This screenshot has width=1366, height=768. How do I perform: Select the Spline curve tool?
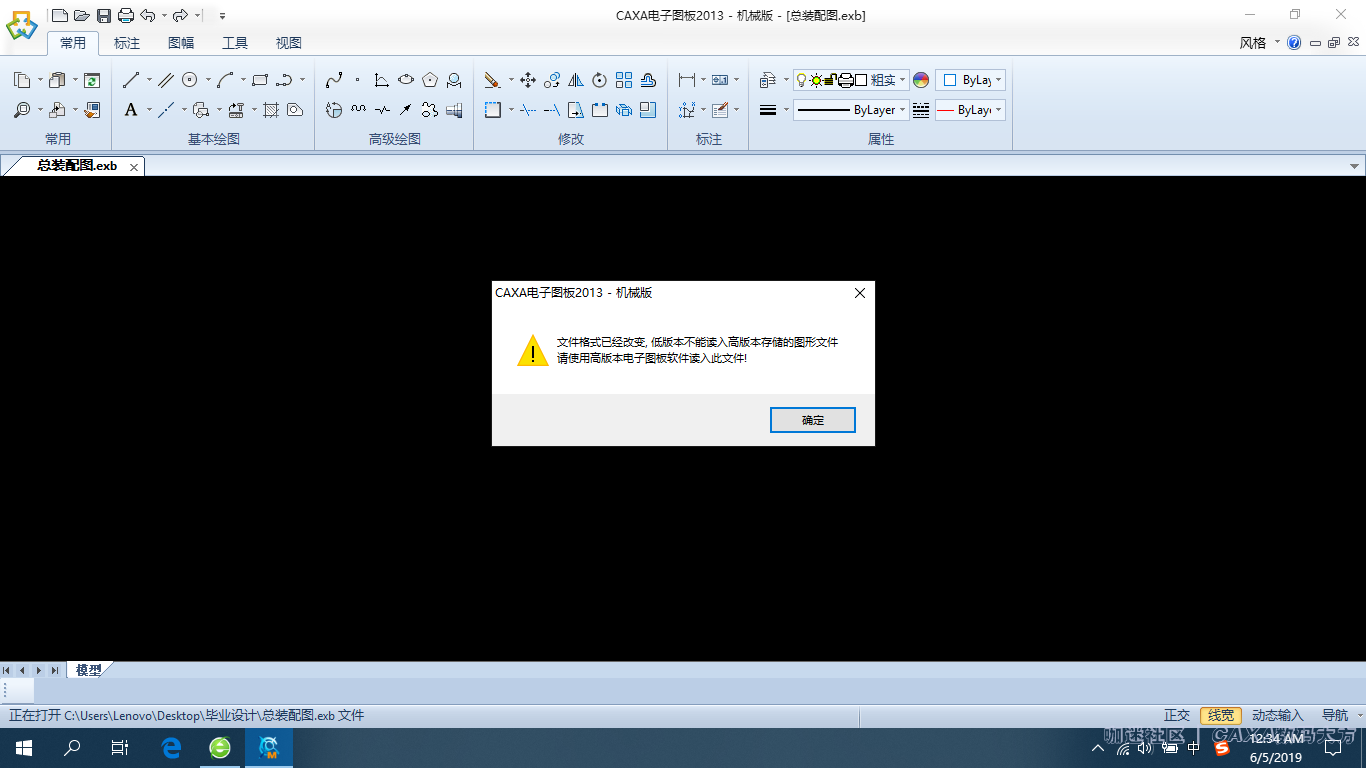tap(334, 80)
